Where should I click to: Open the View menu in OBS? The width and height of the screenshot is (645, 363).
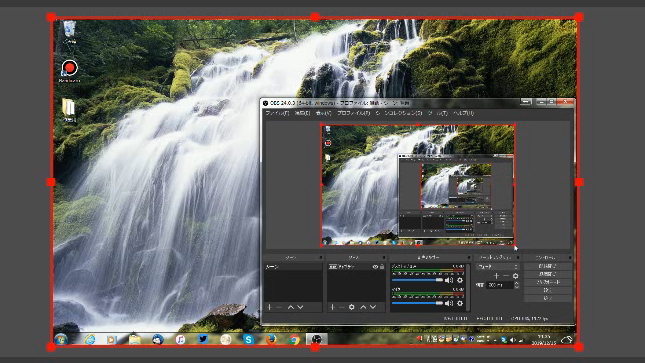coord(323,113)
